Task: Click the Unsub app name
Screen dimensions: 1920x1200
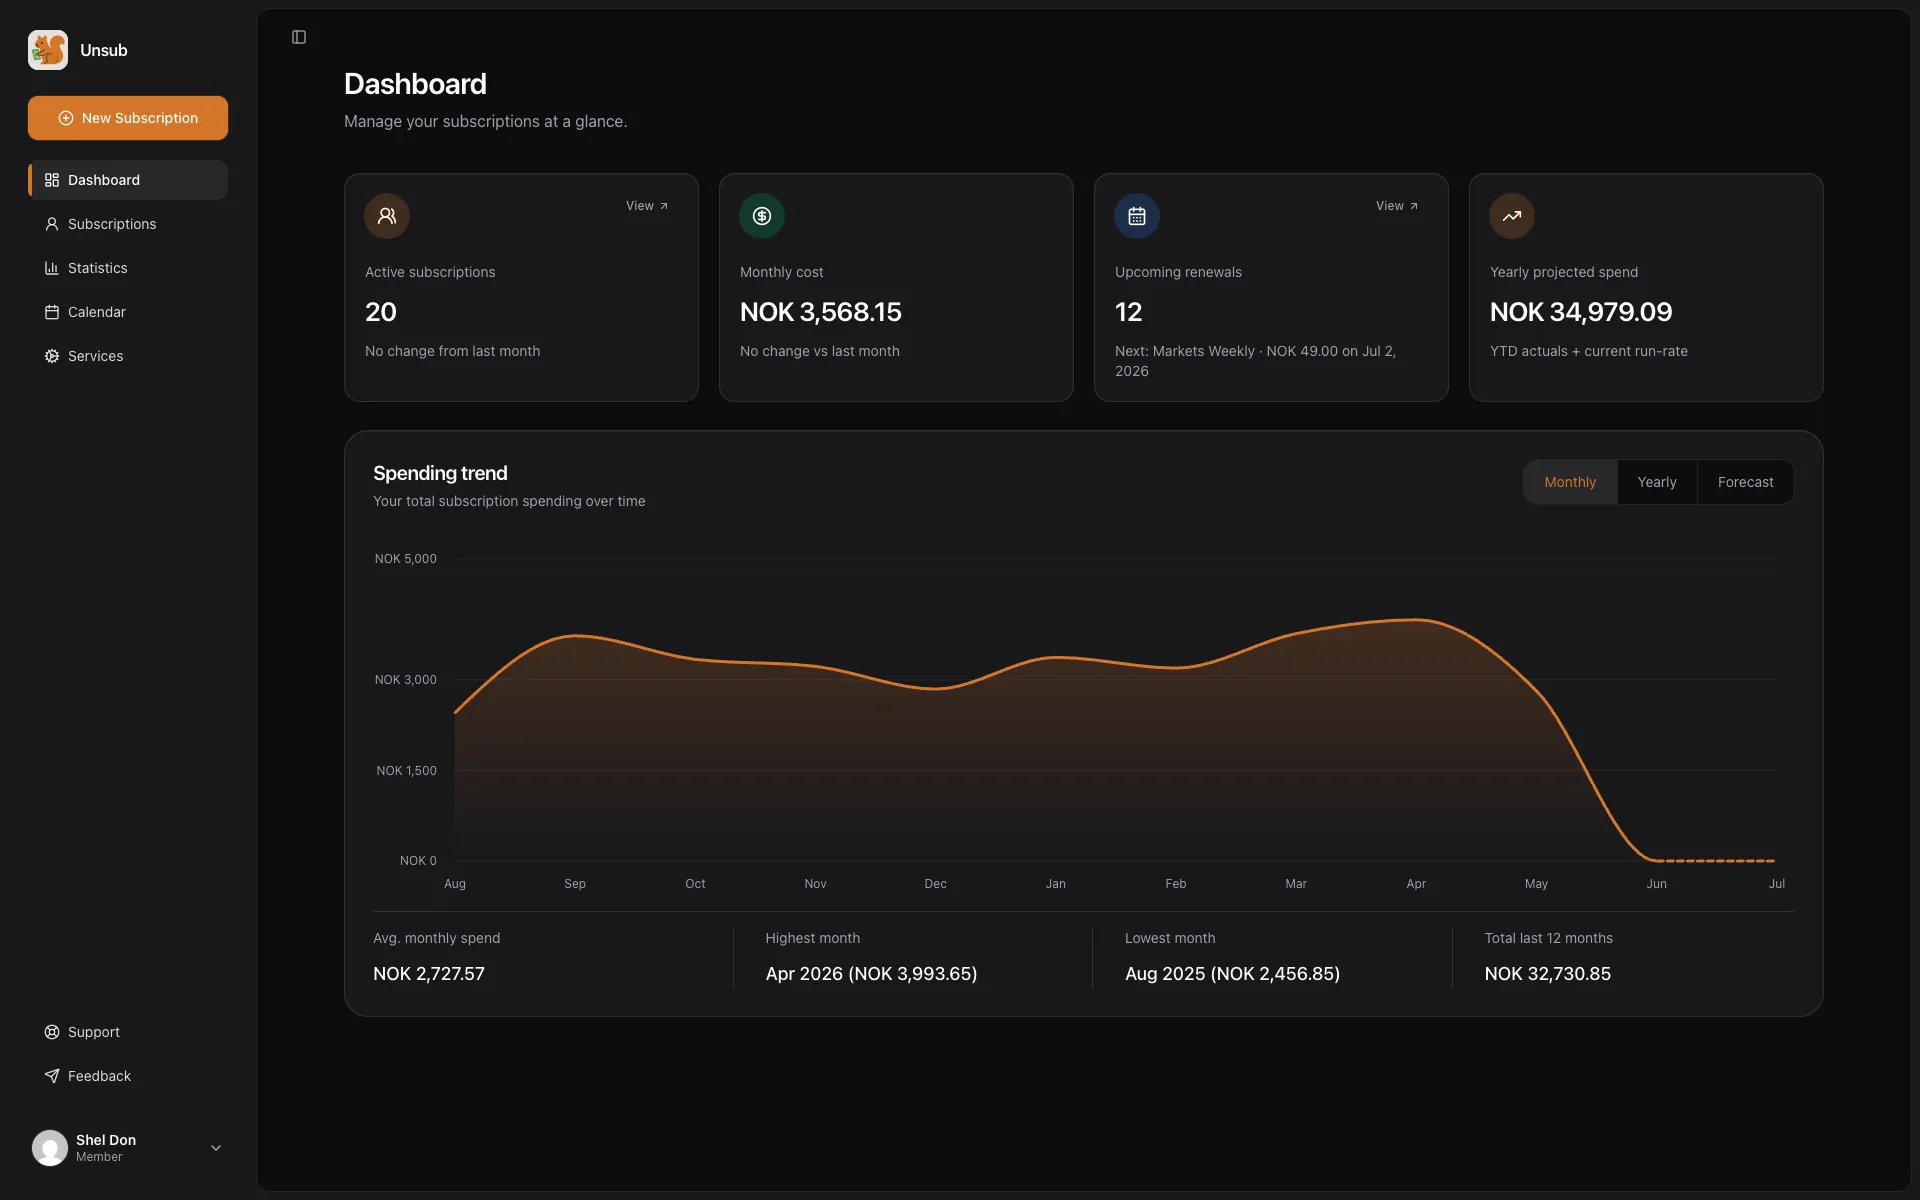Action: tap(104, 50)
